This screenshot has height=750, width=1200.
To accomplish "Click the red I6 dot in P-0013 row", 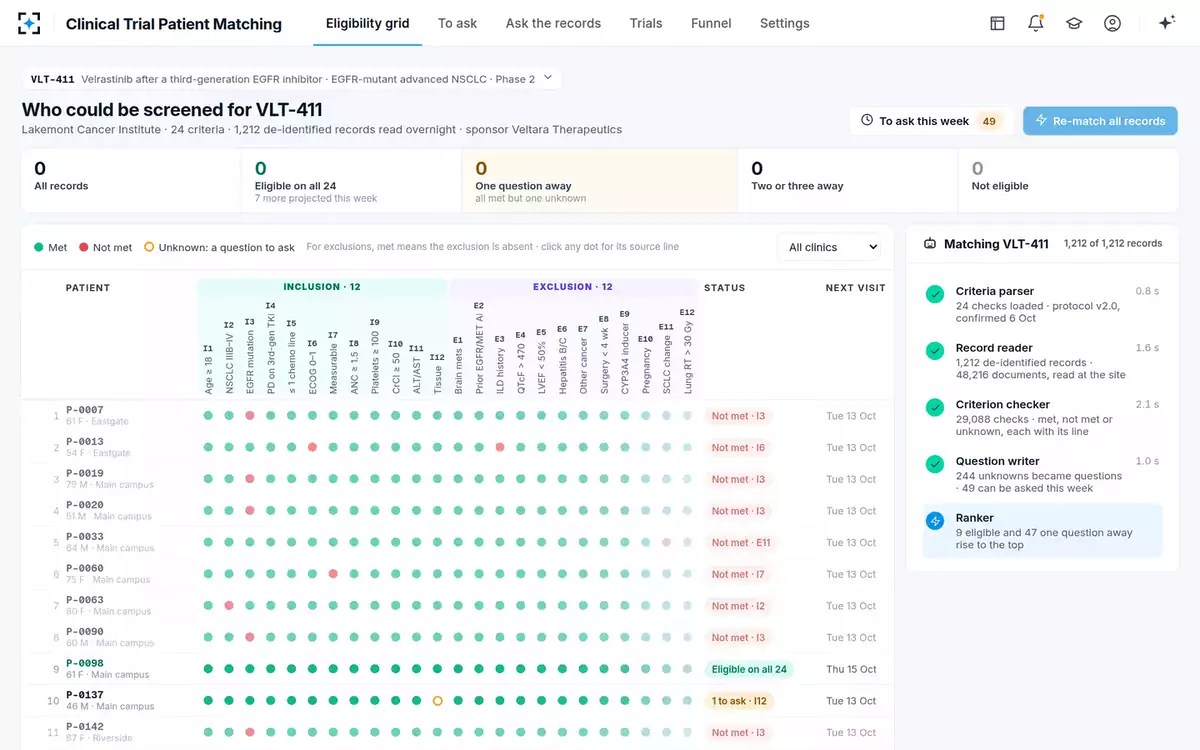I will pos(312,447).
